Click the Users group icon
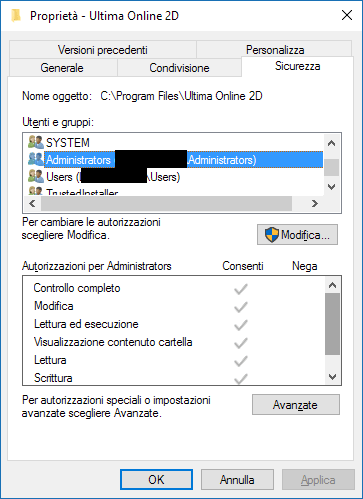This screenshot has width=363, height=499. pos(36,176)
